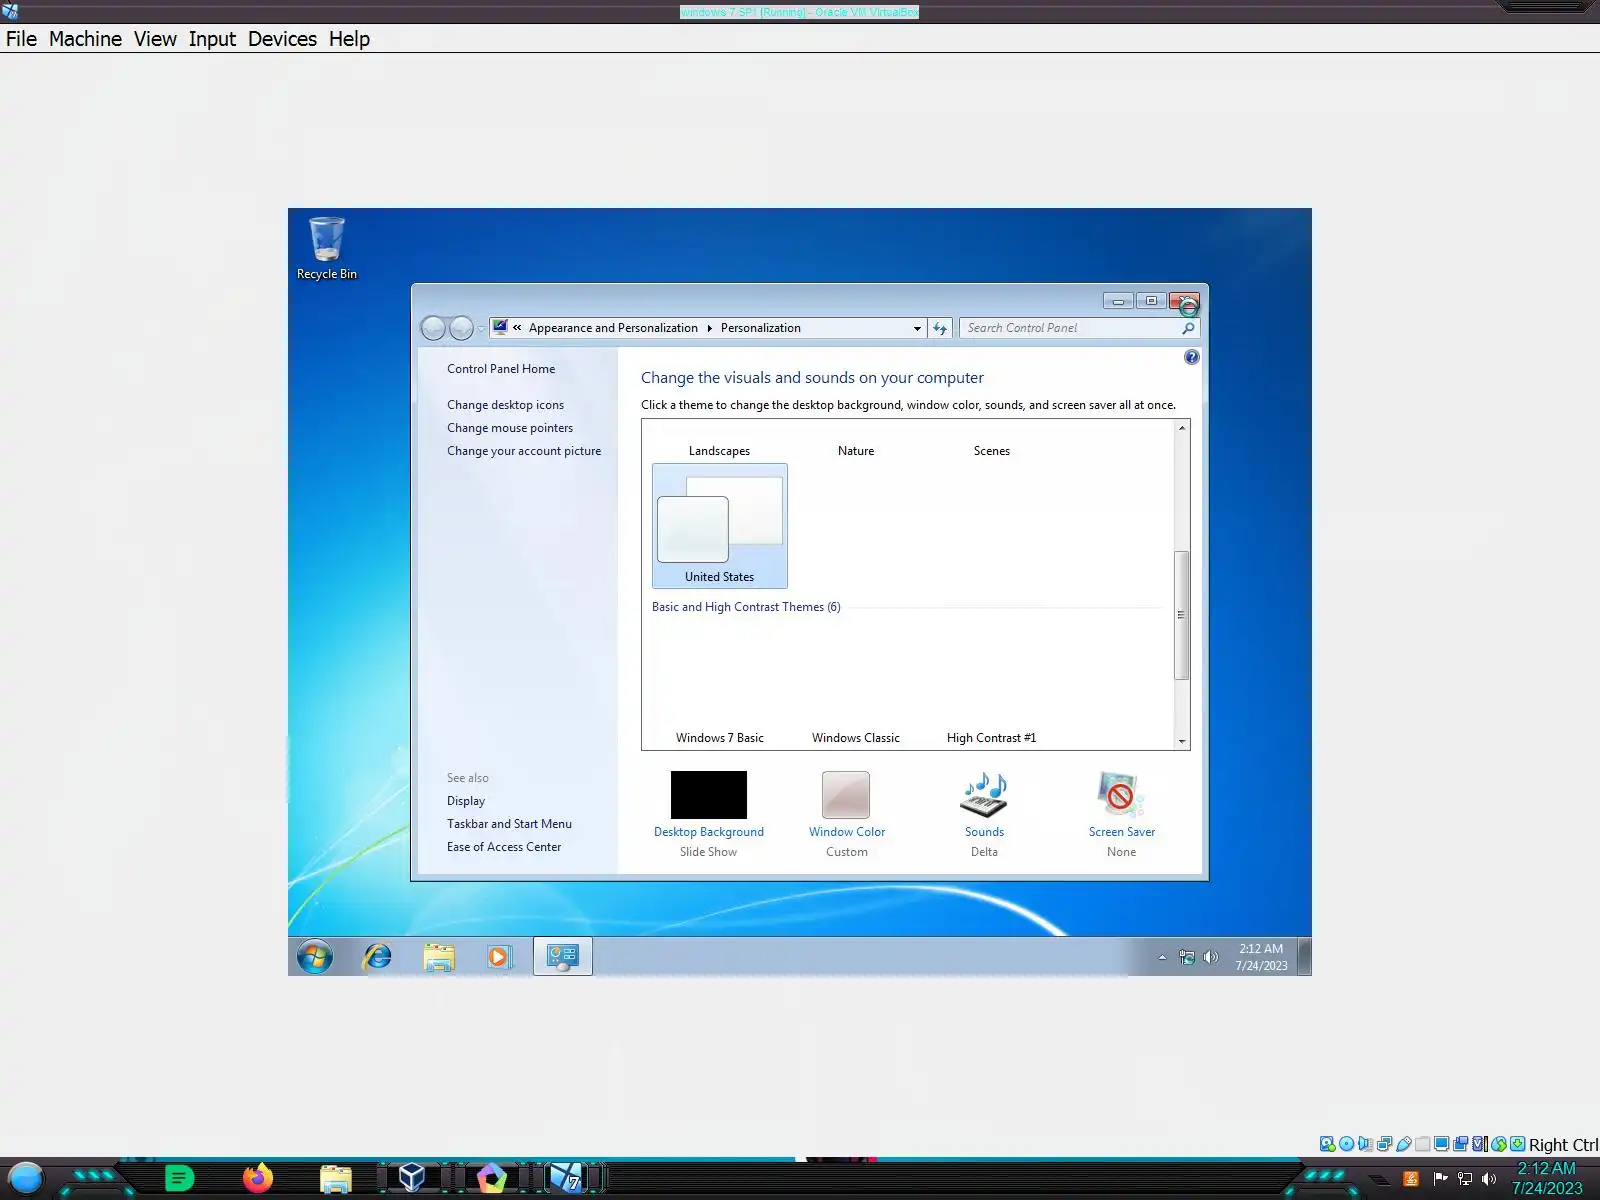Click the theme list scroll-down arrow

click(1181, 741)
